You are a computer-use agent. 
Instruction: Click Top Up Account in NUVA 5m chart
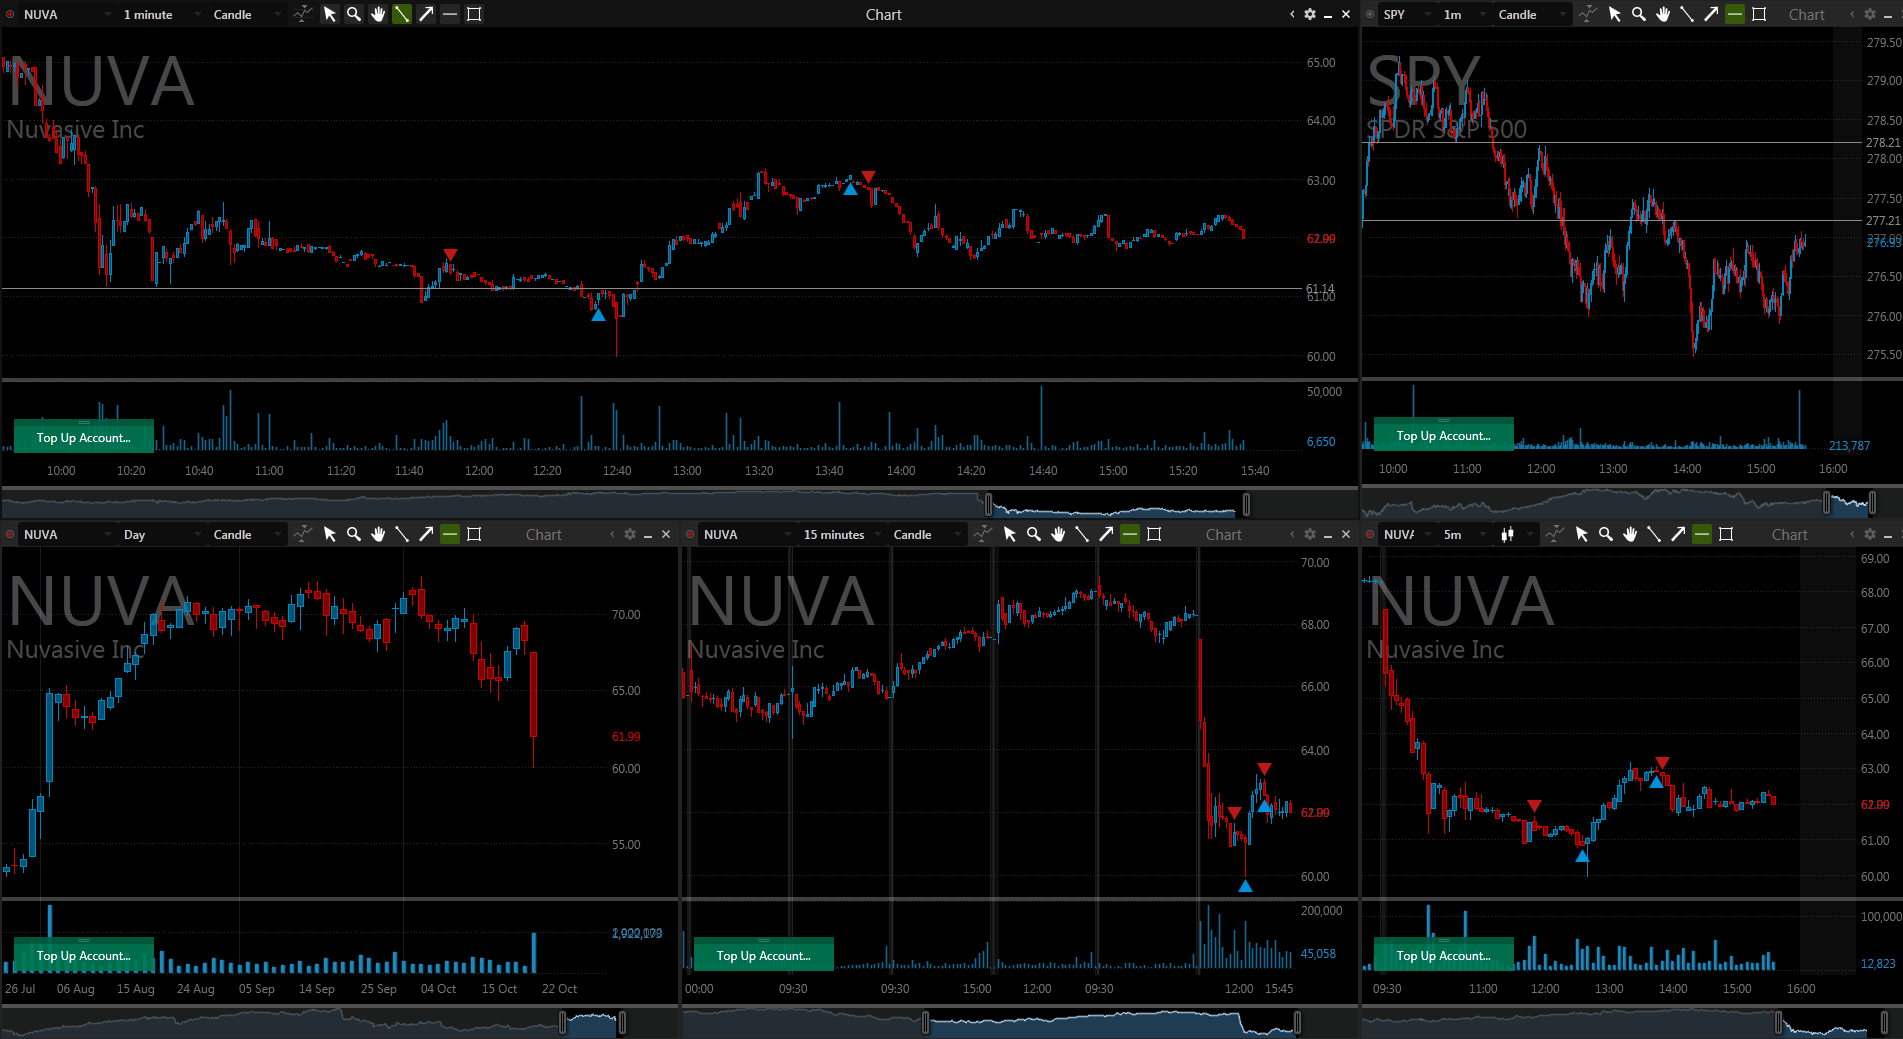tap(1443, 955)
